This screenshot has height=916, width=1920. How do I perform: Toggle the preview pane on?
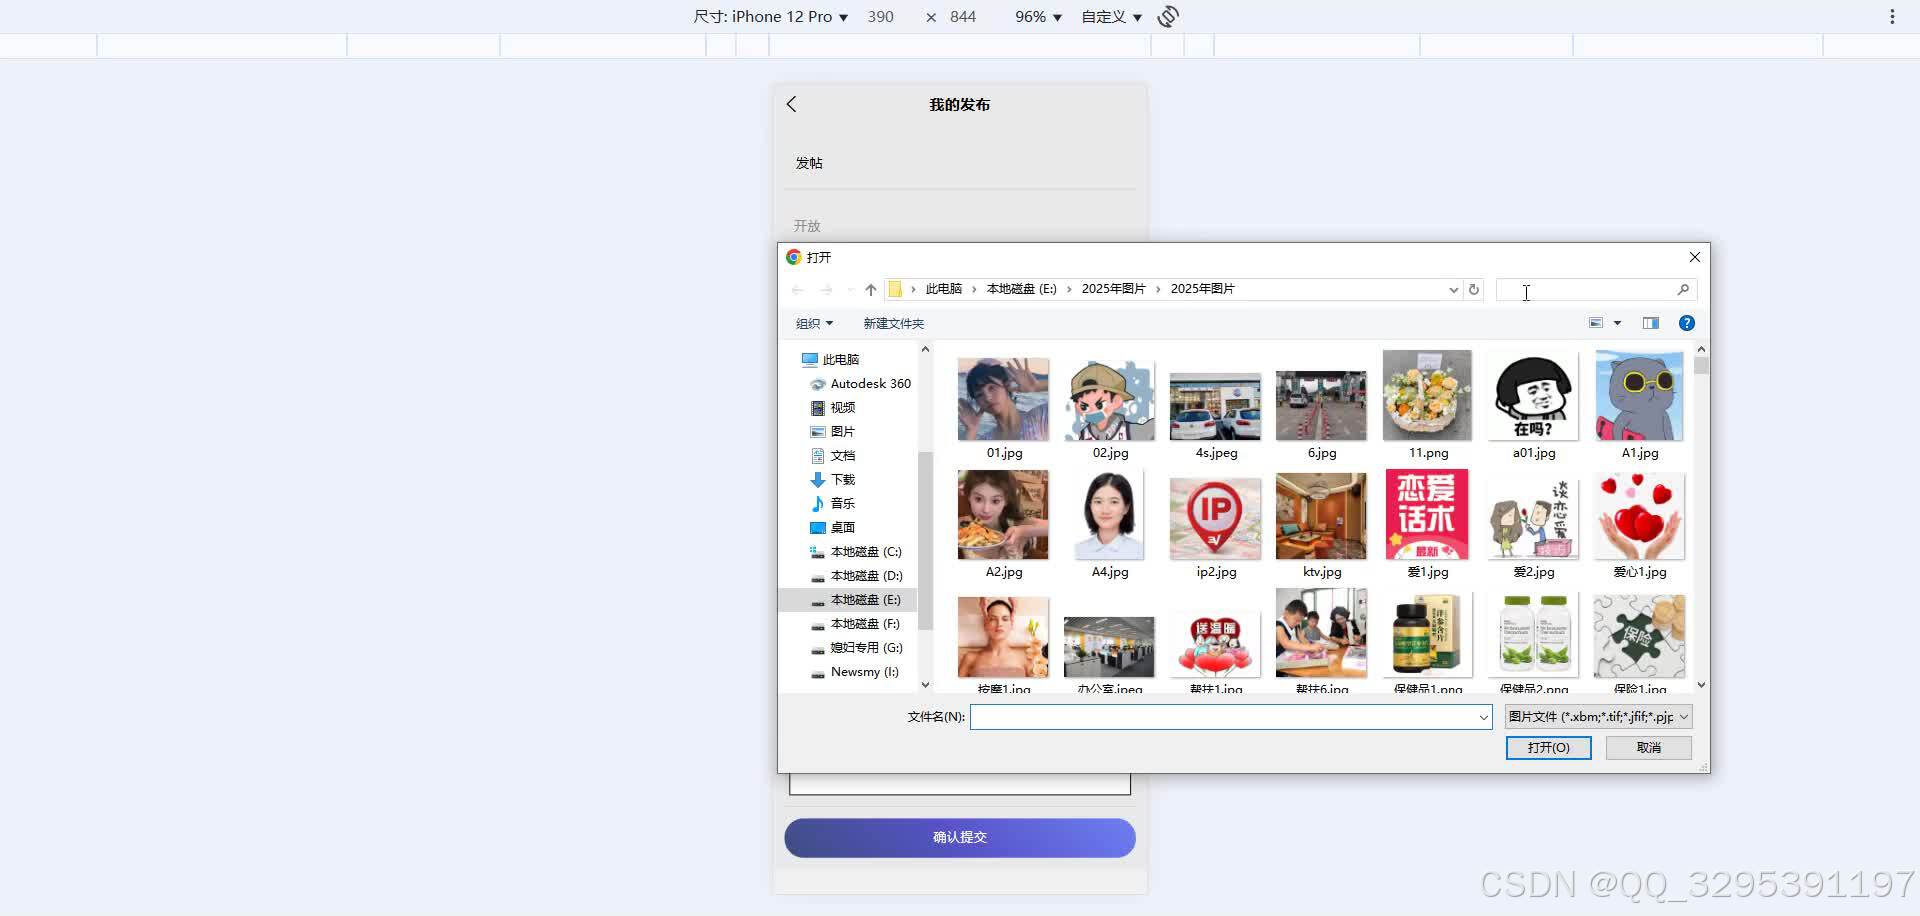(1650, 322)
